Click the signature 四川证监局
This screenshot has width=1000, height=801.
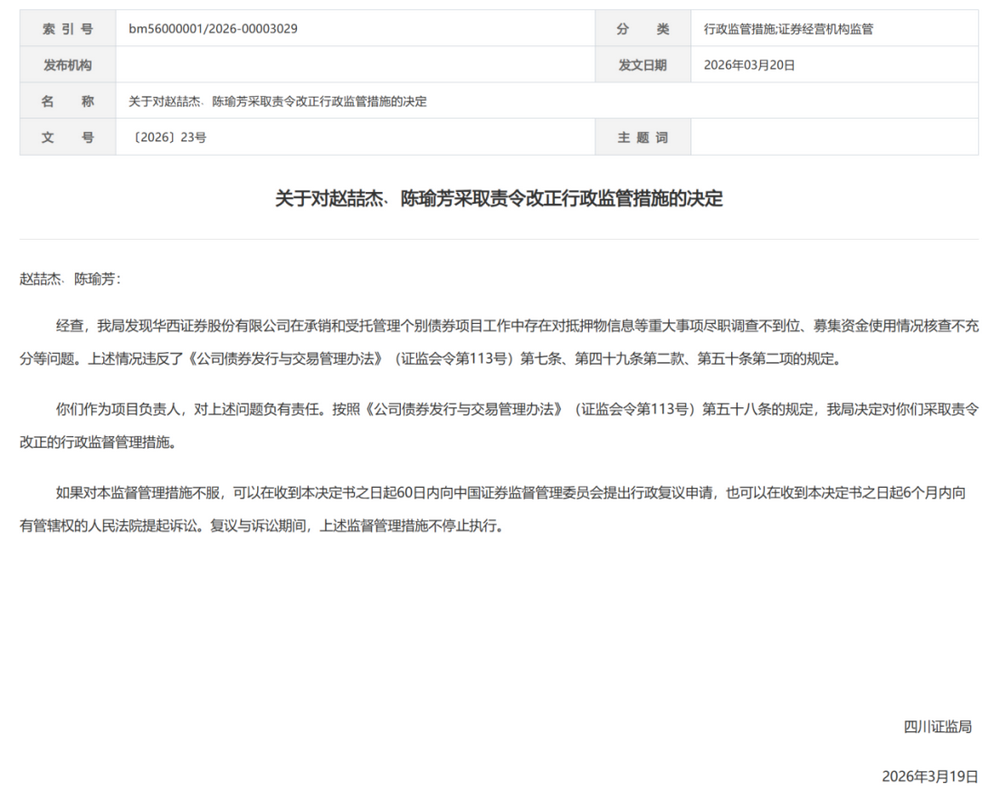pyautogui.click(x=938, y=726)
